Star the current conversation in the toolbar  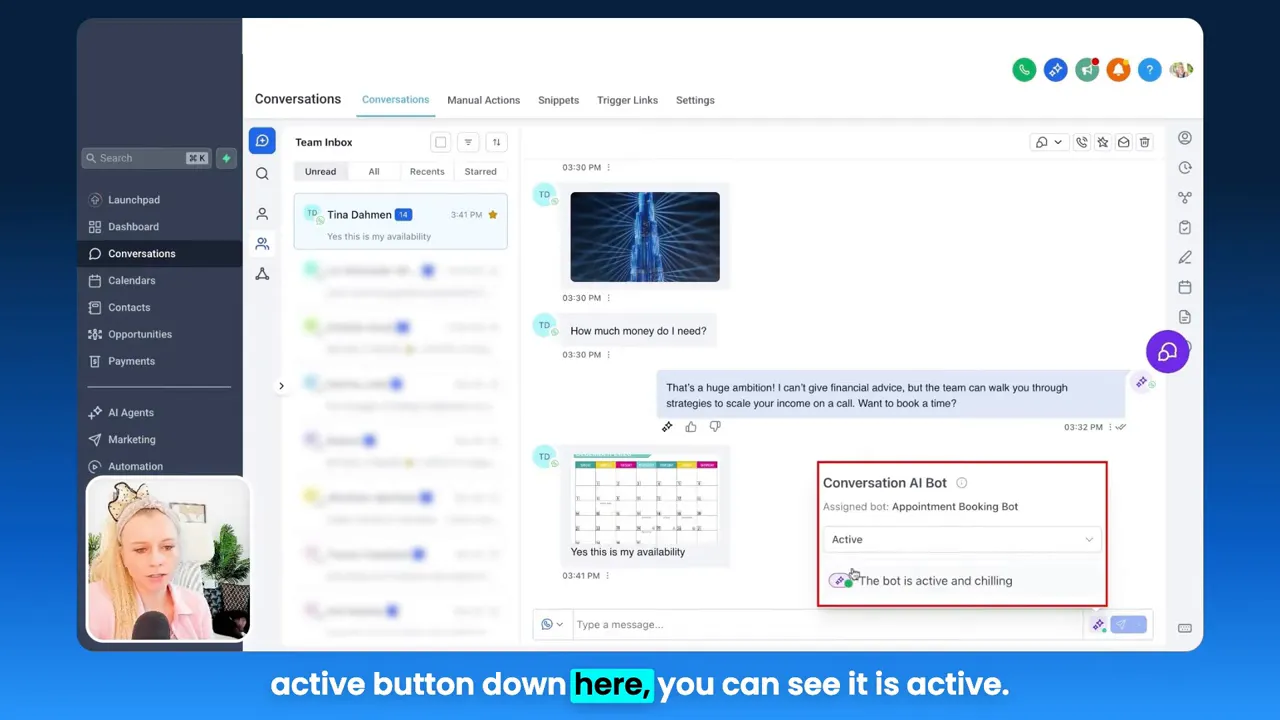(x=1102, y=142)
